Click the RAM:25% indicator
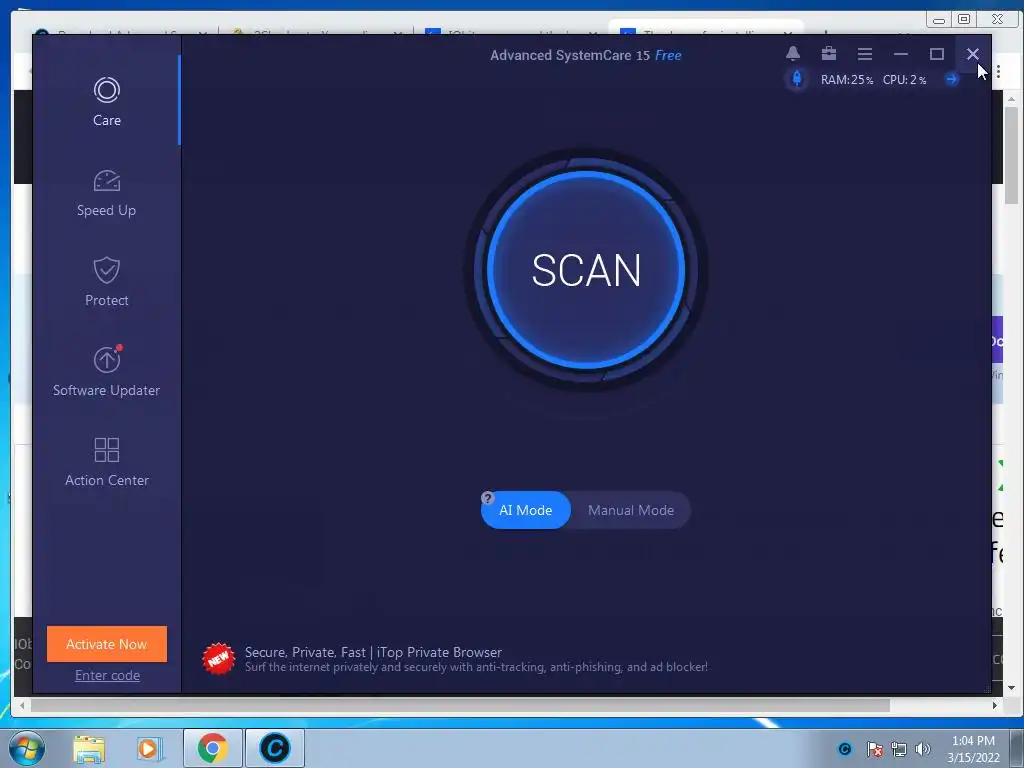Image resolution: width=1024 pixels, height=768 pixels. point(846,80)
